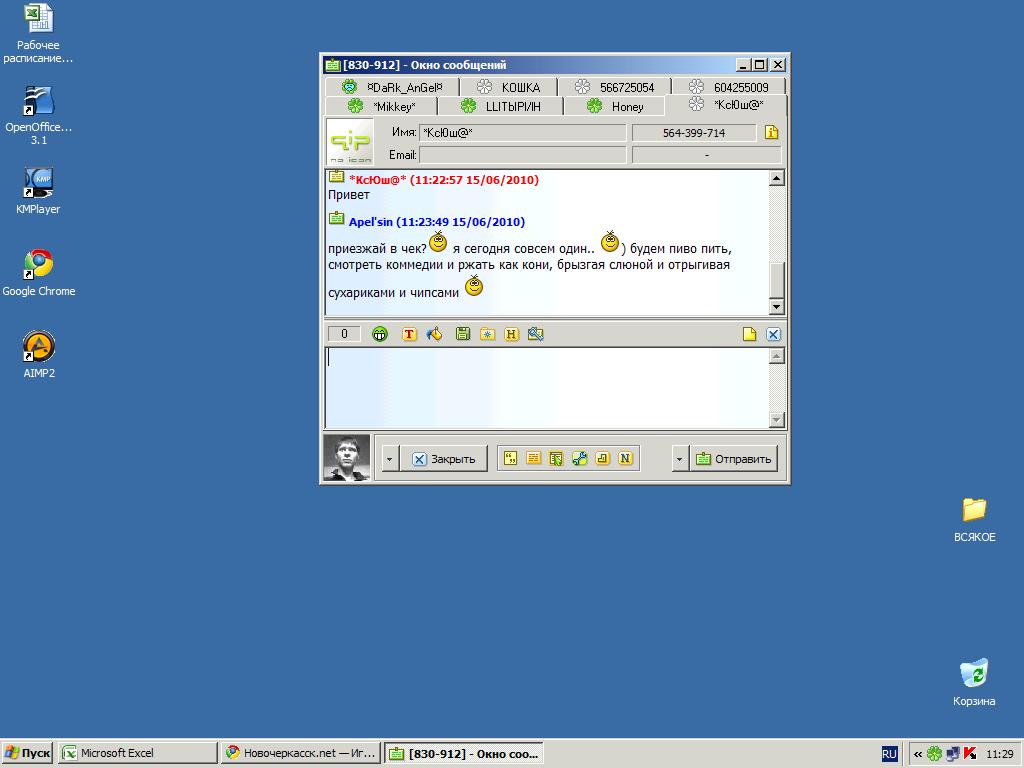Click the dash field beside Email

click(707, 155)
